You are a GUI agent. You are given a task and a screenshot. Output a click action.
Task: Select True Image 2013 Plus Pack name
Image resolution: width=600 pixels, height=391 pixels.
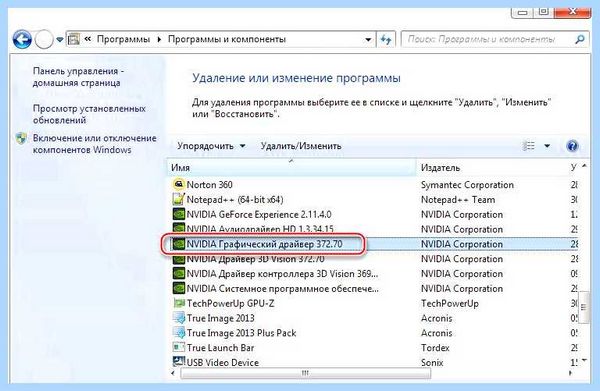point(241,333)
